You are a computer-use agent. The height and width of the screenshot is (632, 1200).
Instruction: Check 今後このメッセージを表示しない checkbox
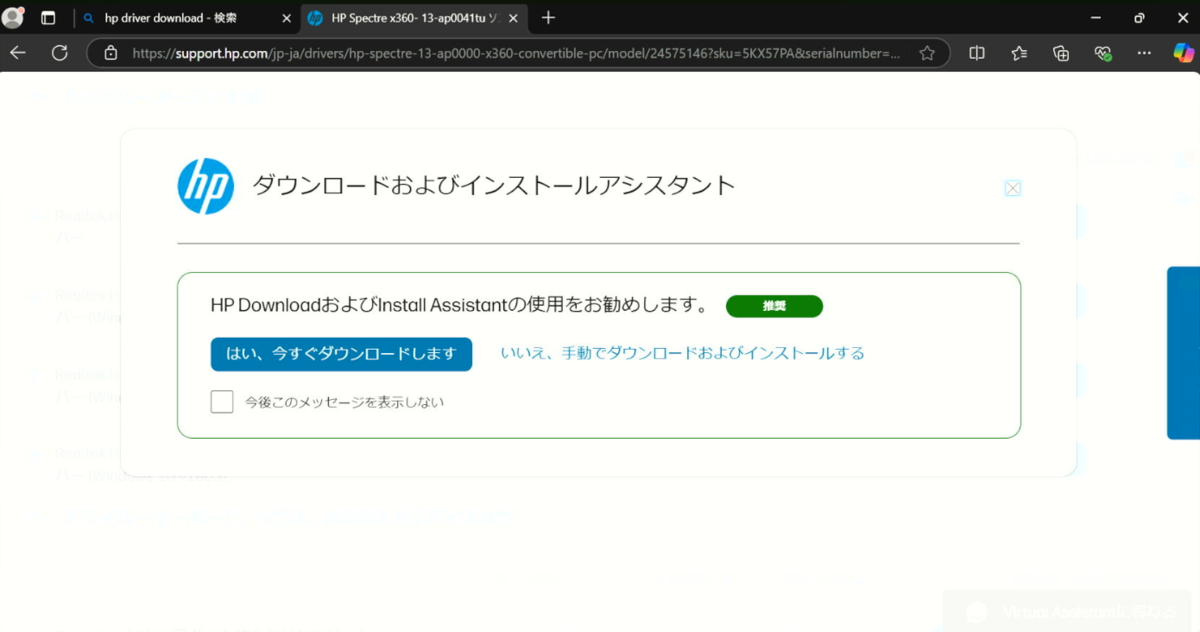tap(222, 402)
